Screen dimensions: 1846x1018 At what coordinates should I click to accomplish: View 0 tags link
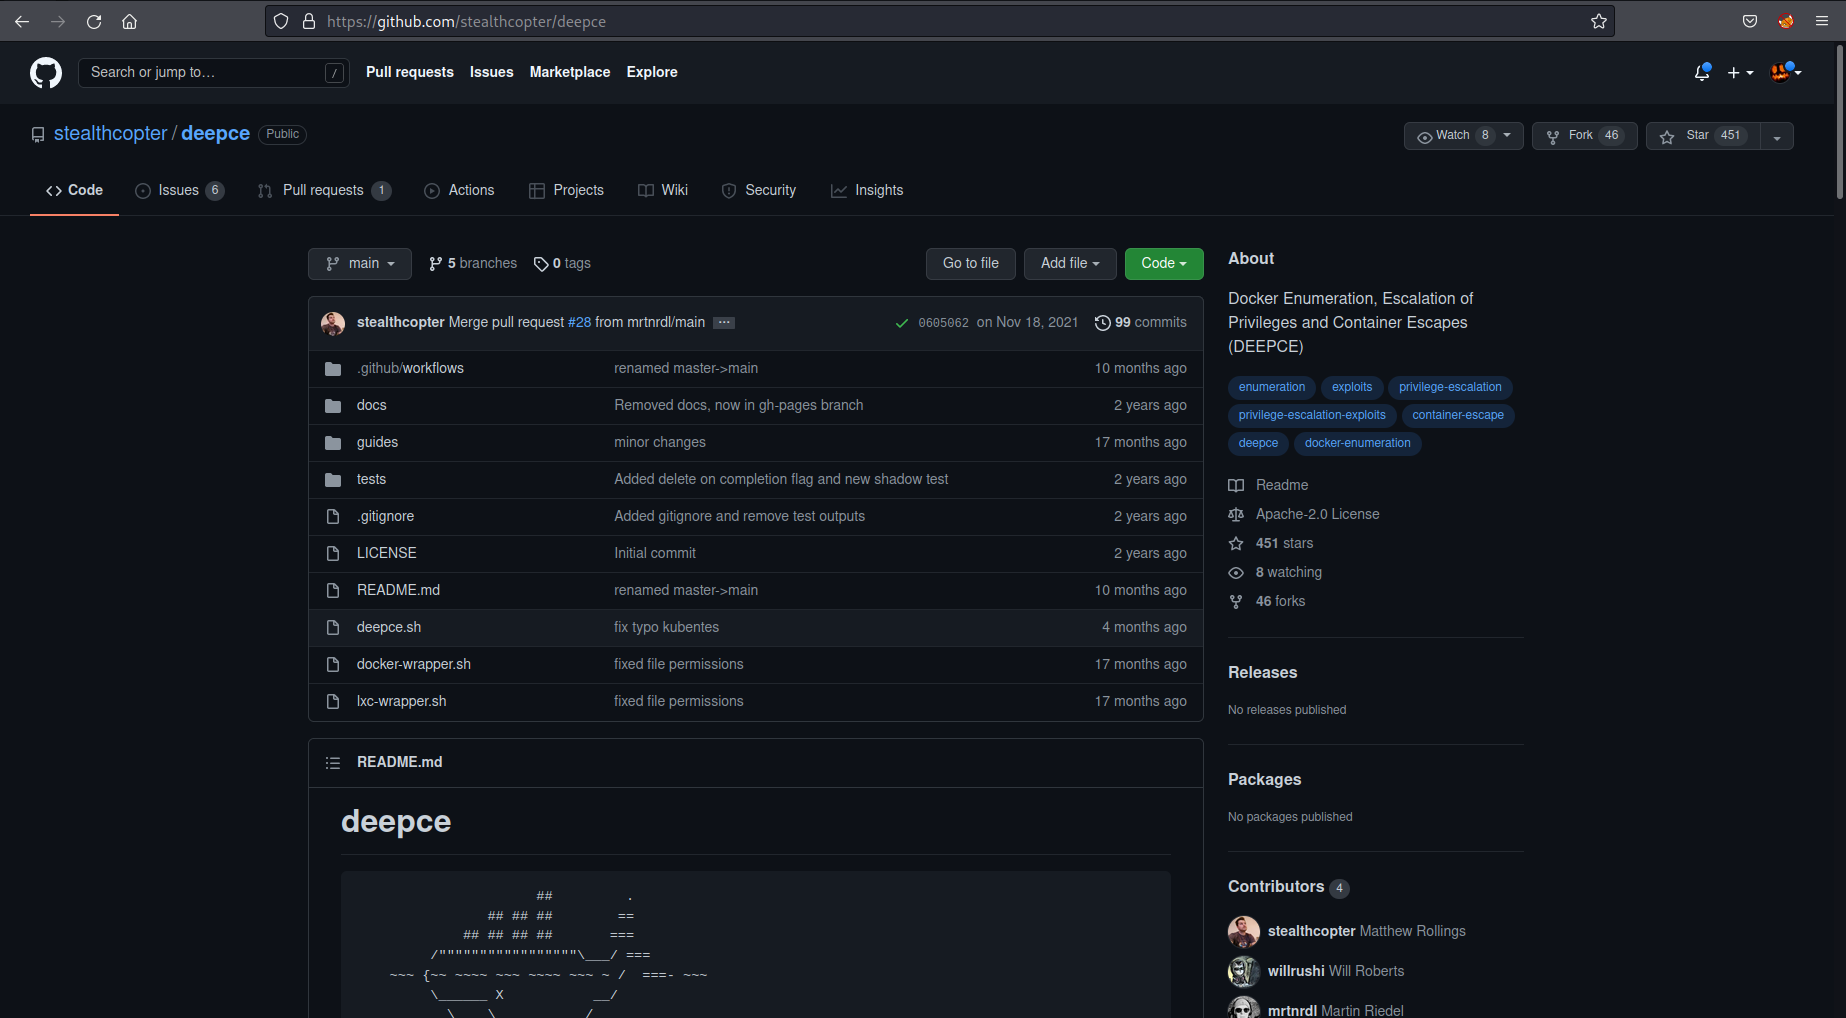coord(562,263)
